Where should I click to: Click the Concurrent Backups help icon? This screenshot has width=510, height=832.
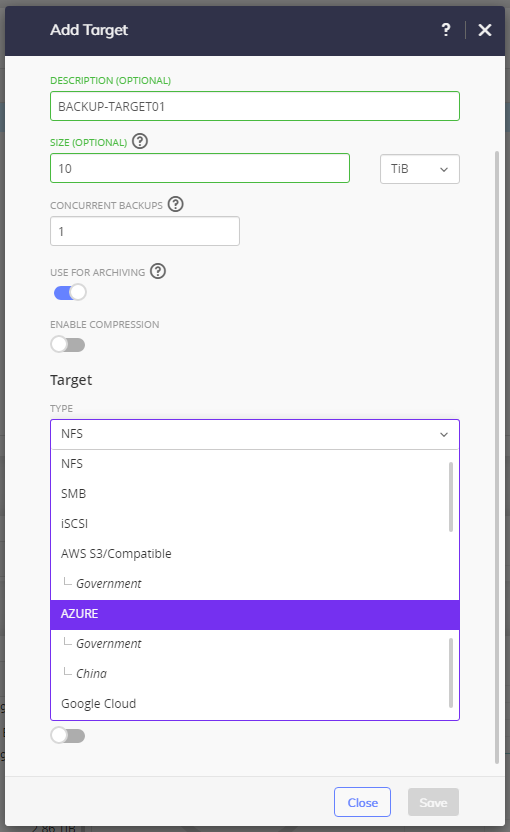tap(176, 204)
